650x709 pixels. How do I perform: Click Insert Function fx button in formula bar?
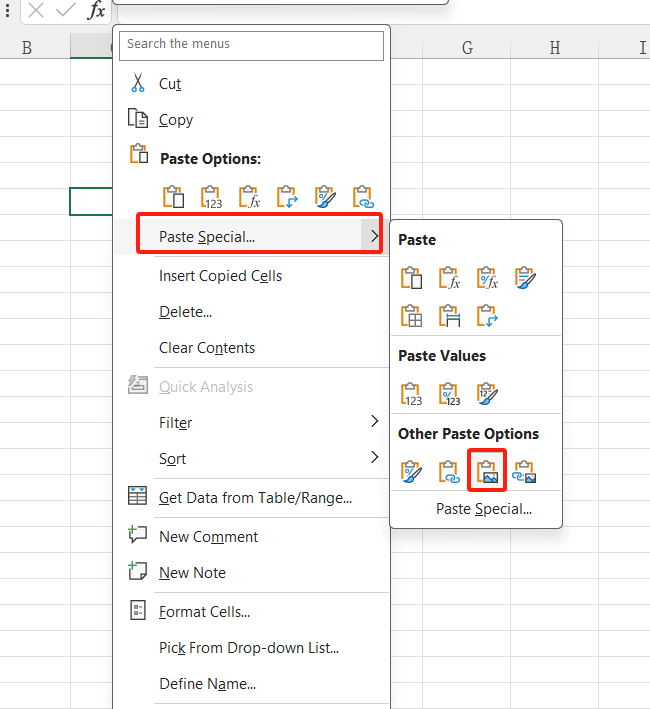[96, 11]
